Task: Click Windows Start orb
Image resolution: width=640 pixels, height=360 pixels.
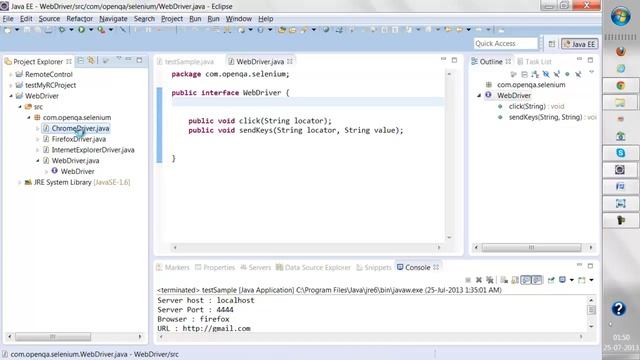Action: (x=620, y=17)
